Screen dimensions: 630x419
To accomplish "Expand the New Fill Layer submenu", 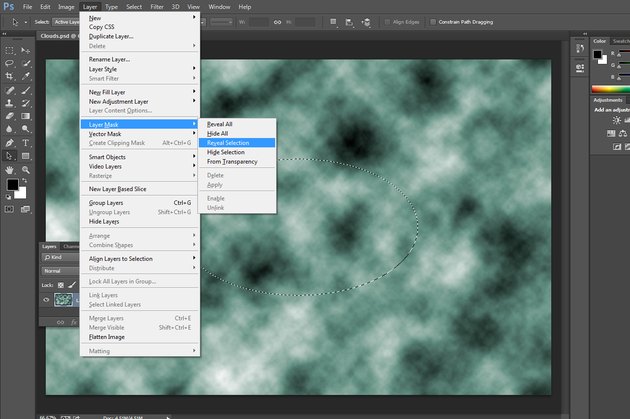I will click(194, 92).
